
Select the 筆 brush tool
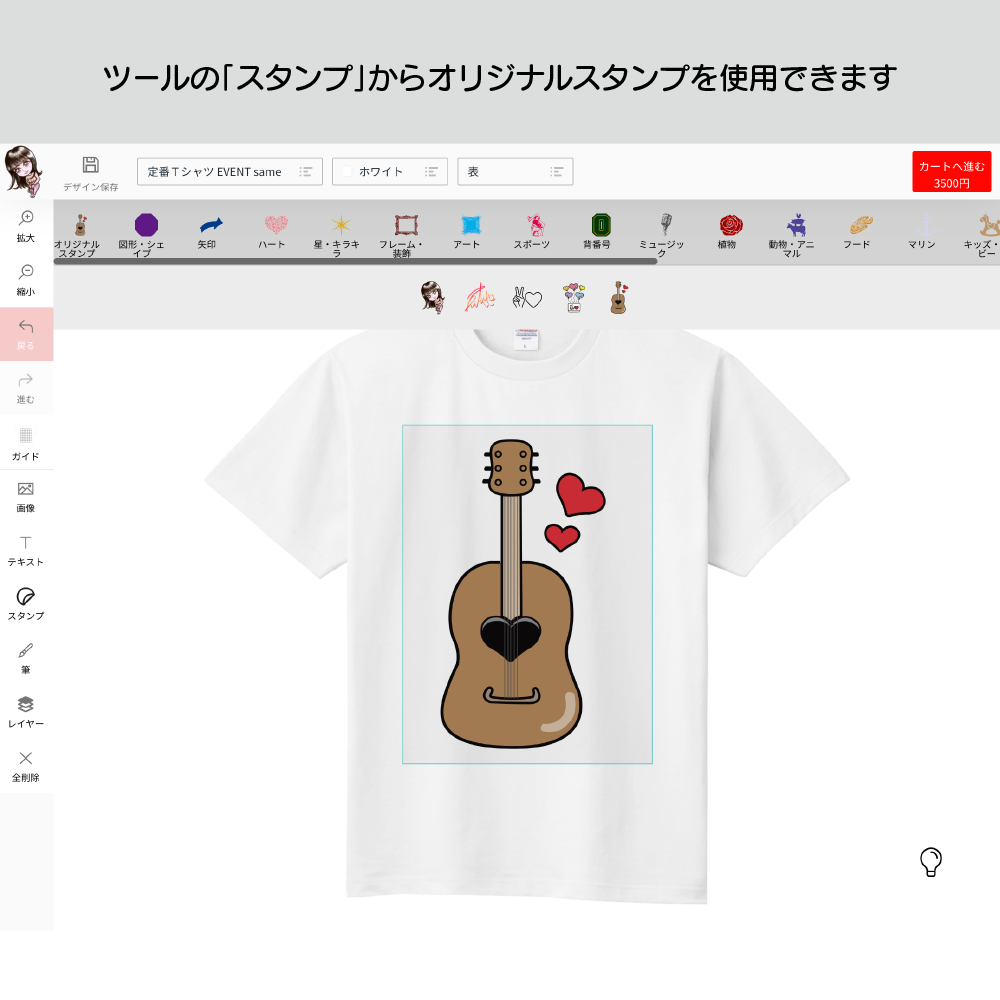point(26,657)
